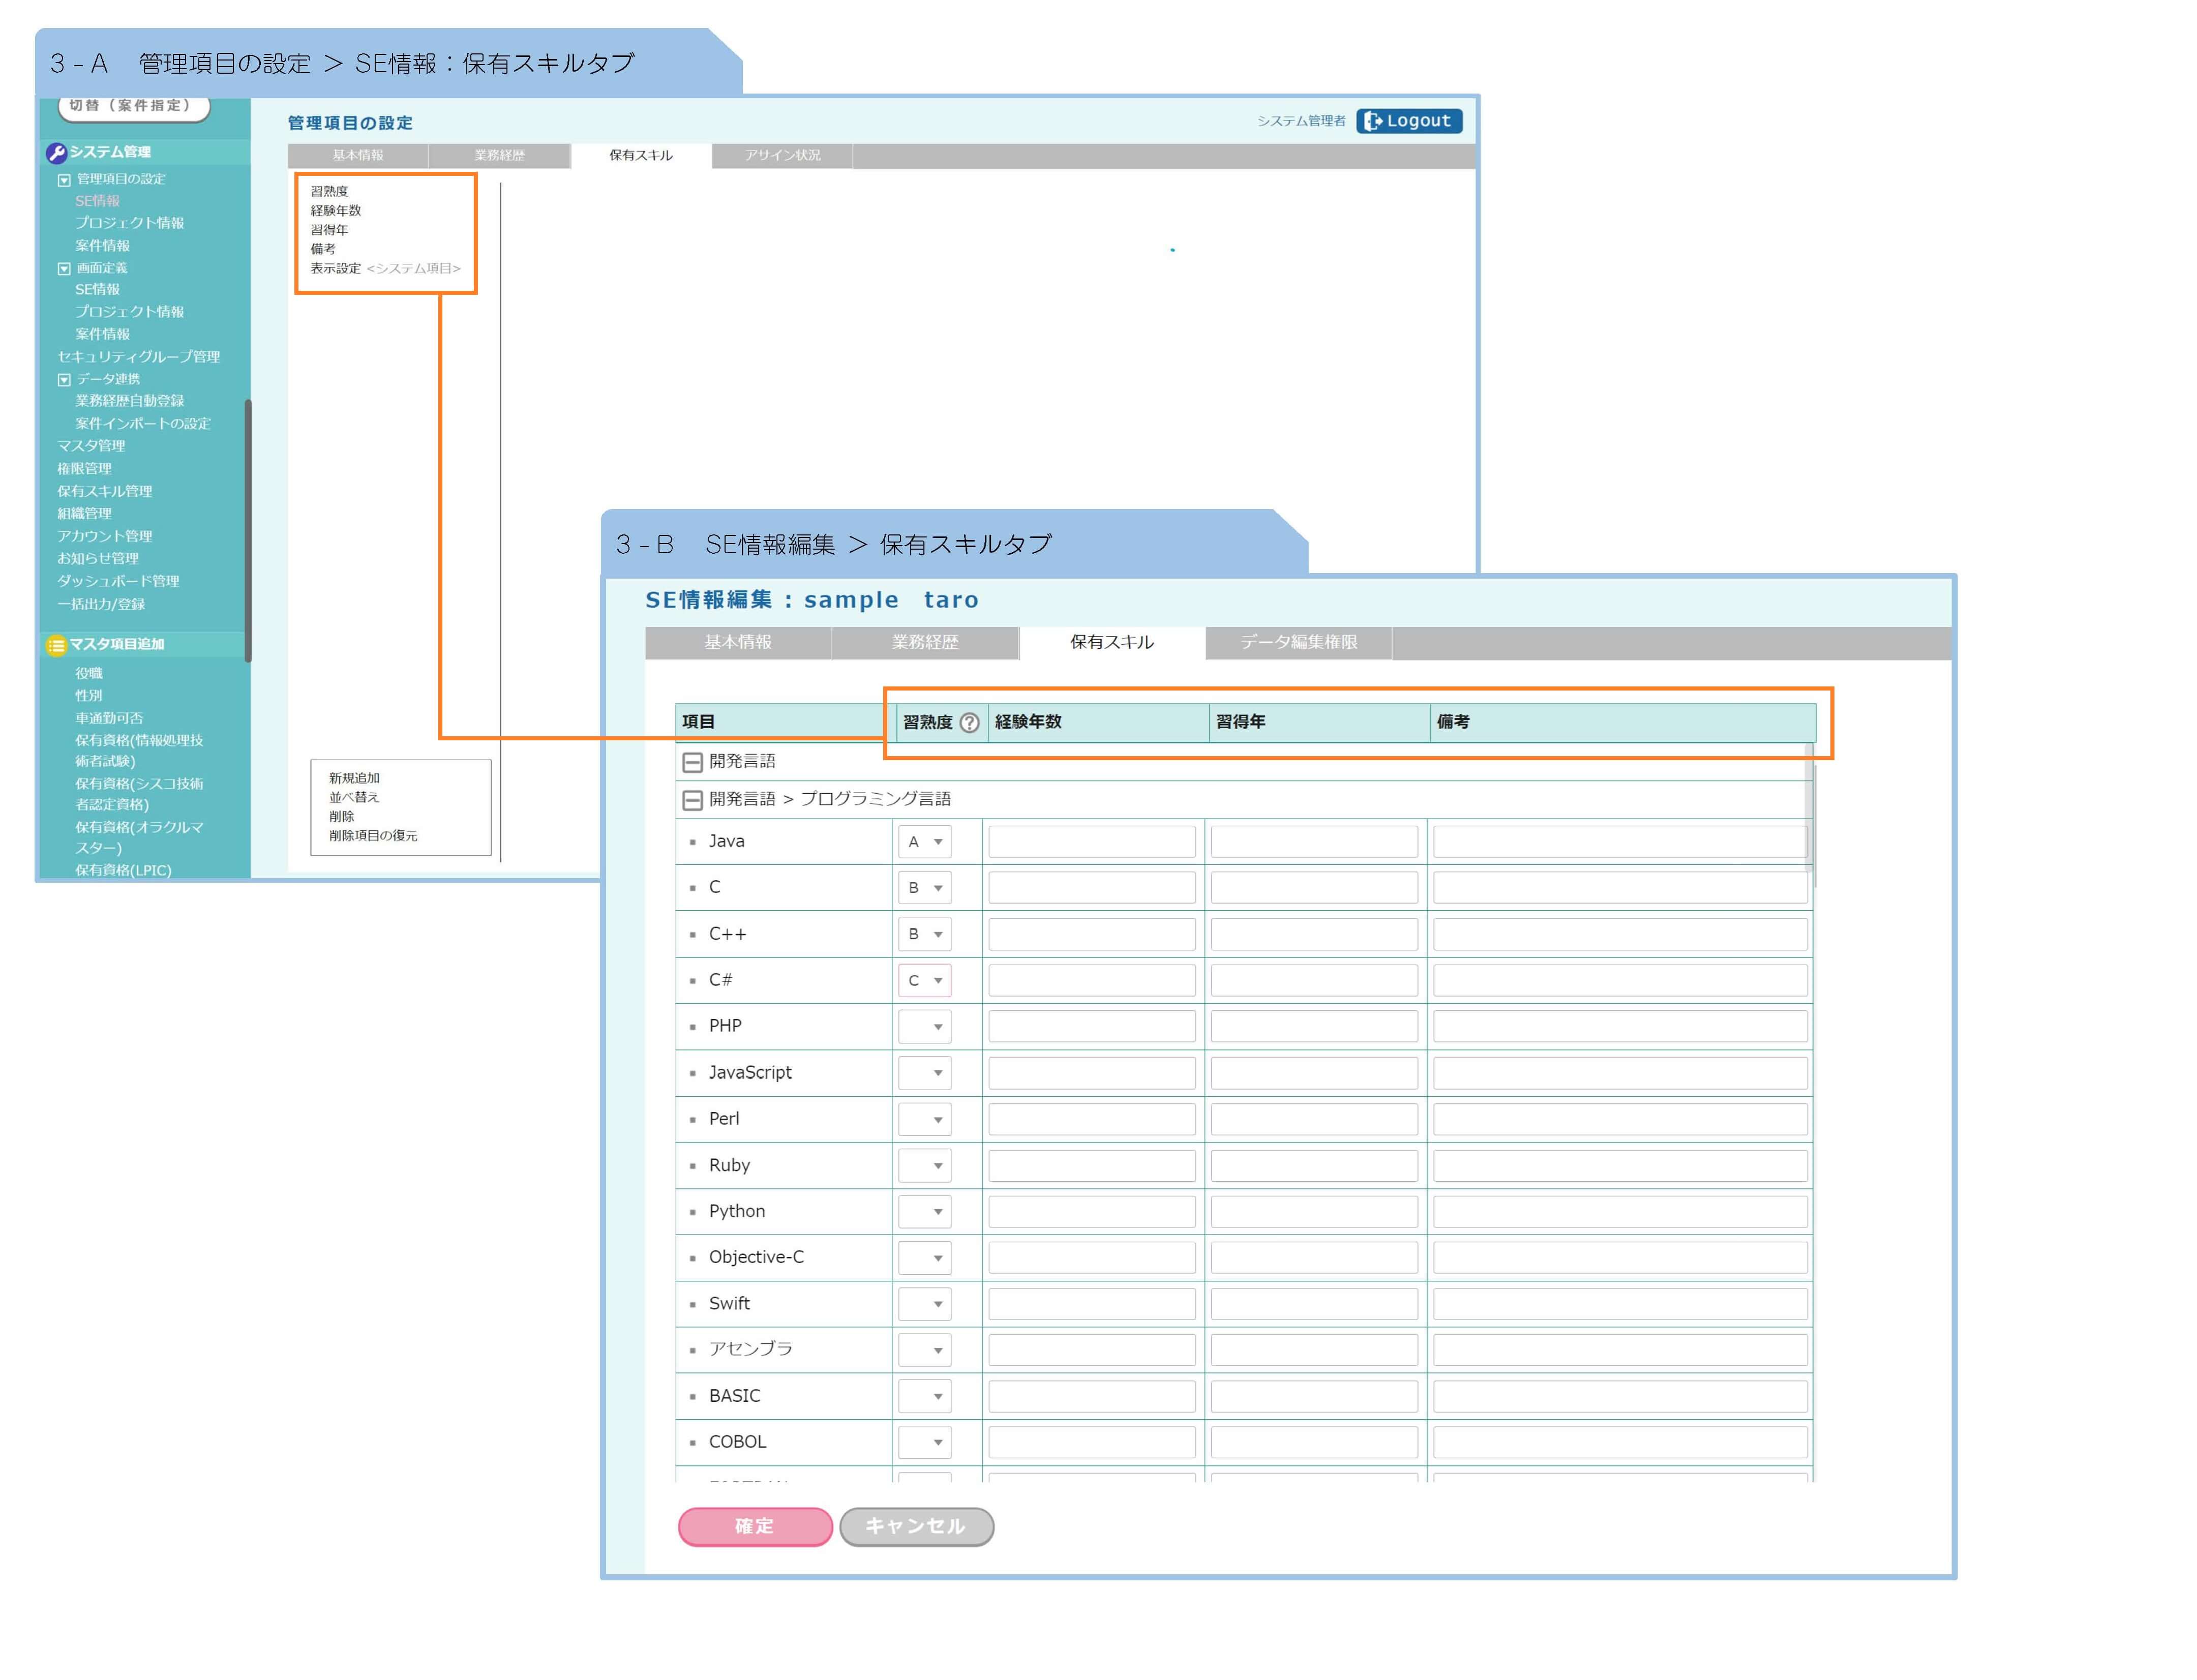The image size is (2197, 1680).
Task: Switch to the 業務経歴 tab in SE情報編集
Action: tap(924, 642)
